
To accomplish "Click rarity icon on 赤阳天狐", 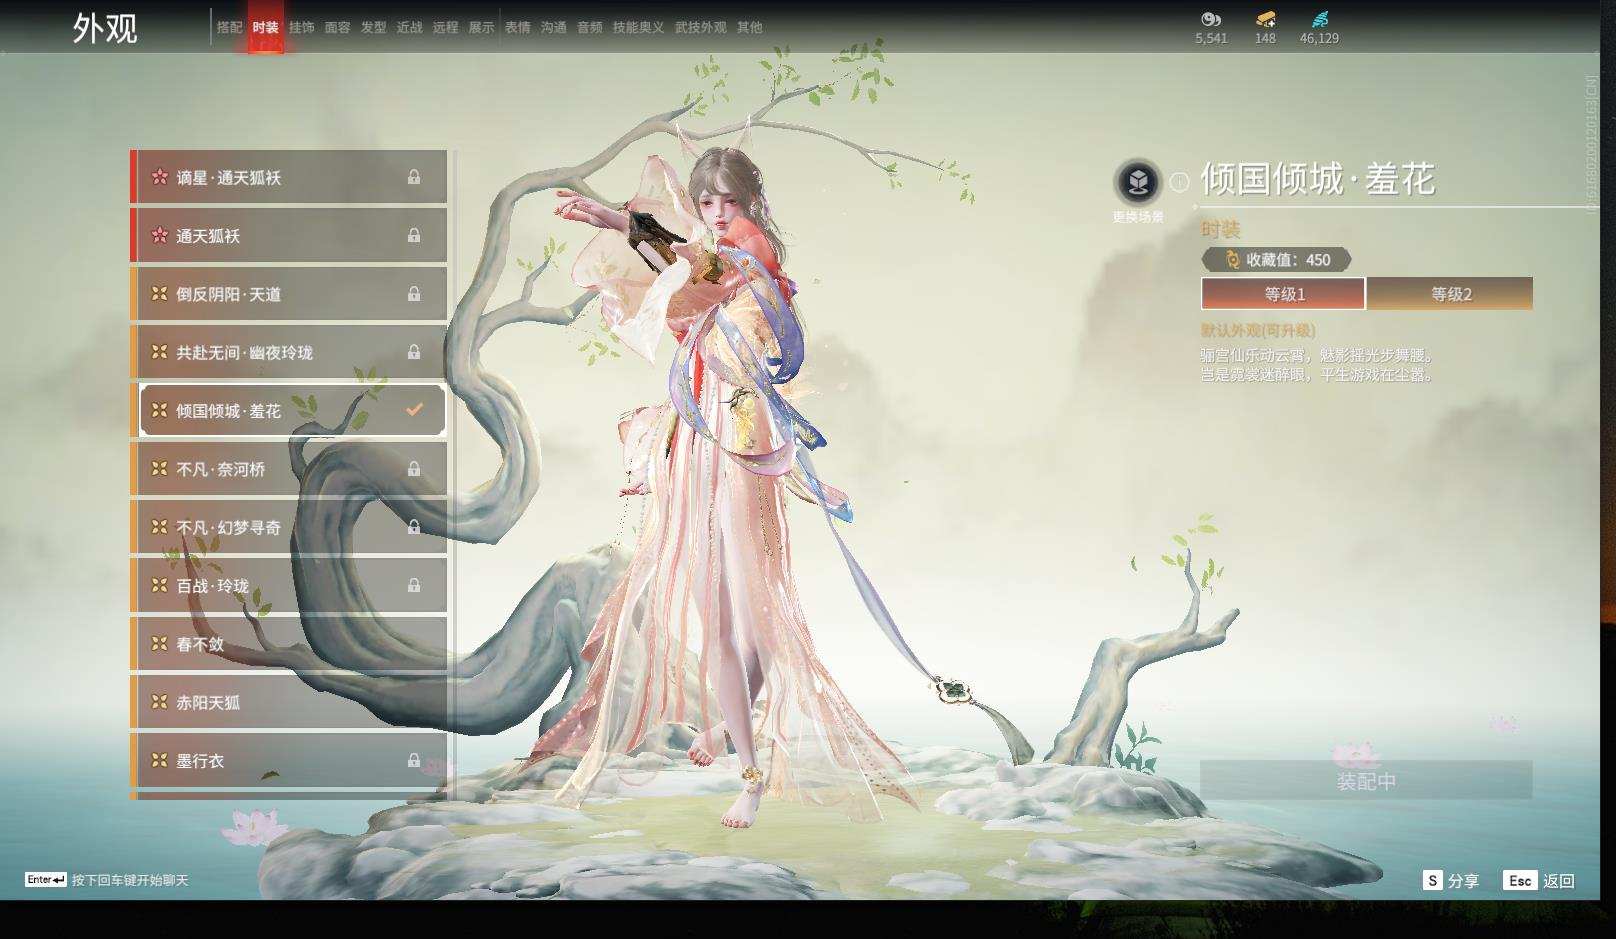I will [x=159, y=702].
